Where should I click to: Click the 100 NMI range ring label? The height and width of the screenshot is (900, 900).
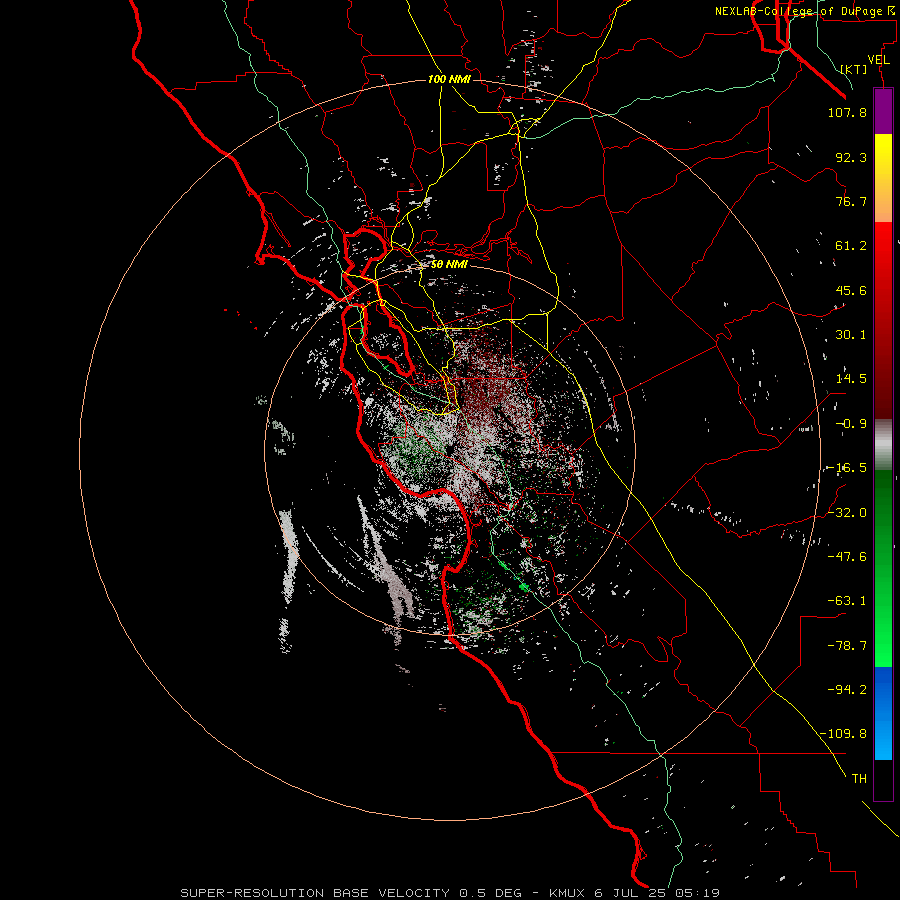pos(449,79)
